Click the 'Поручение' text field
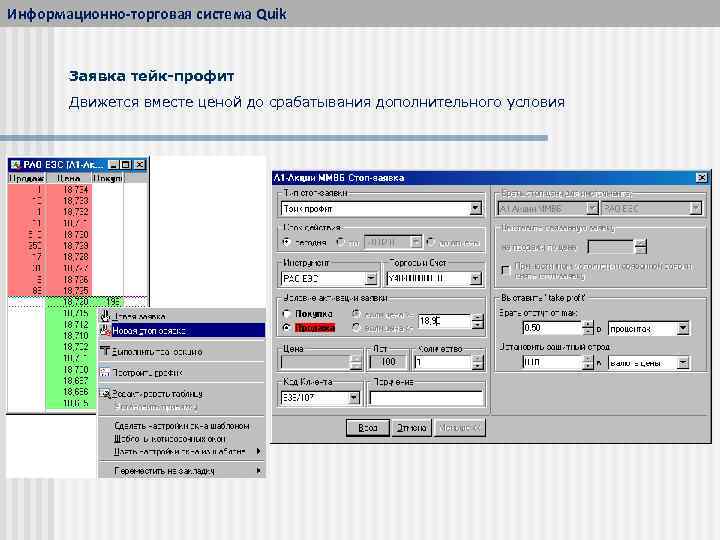The image size is (720, 540). point(427,398)
